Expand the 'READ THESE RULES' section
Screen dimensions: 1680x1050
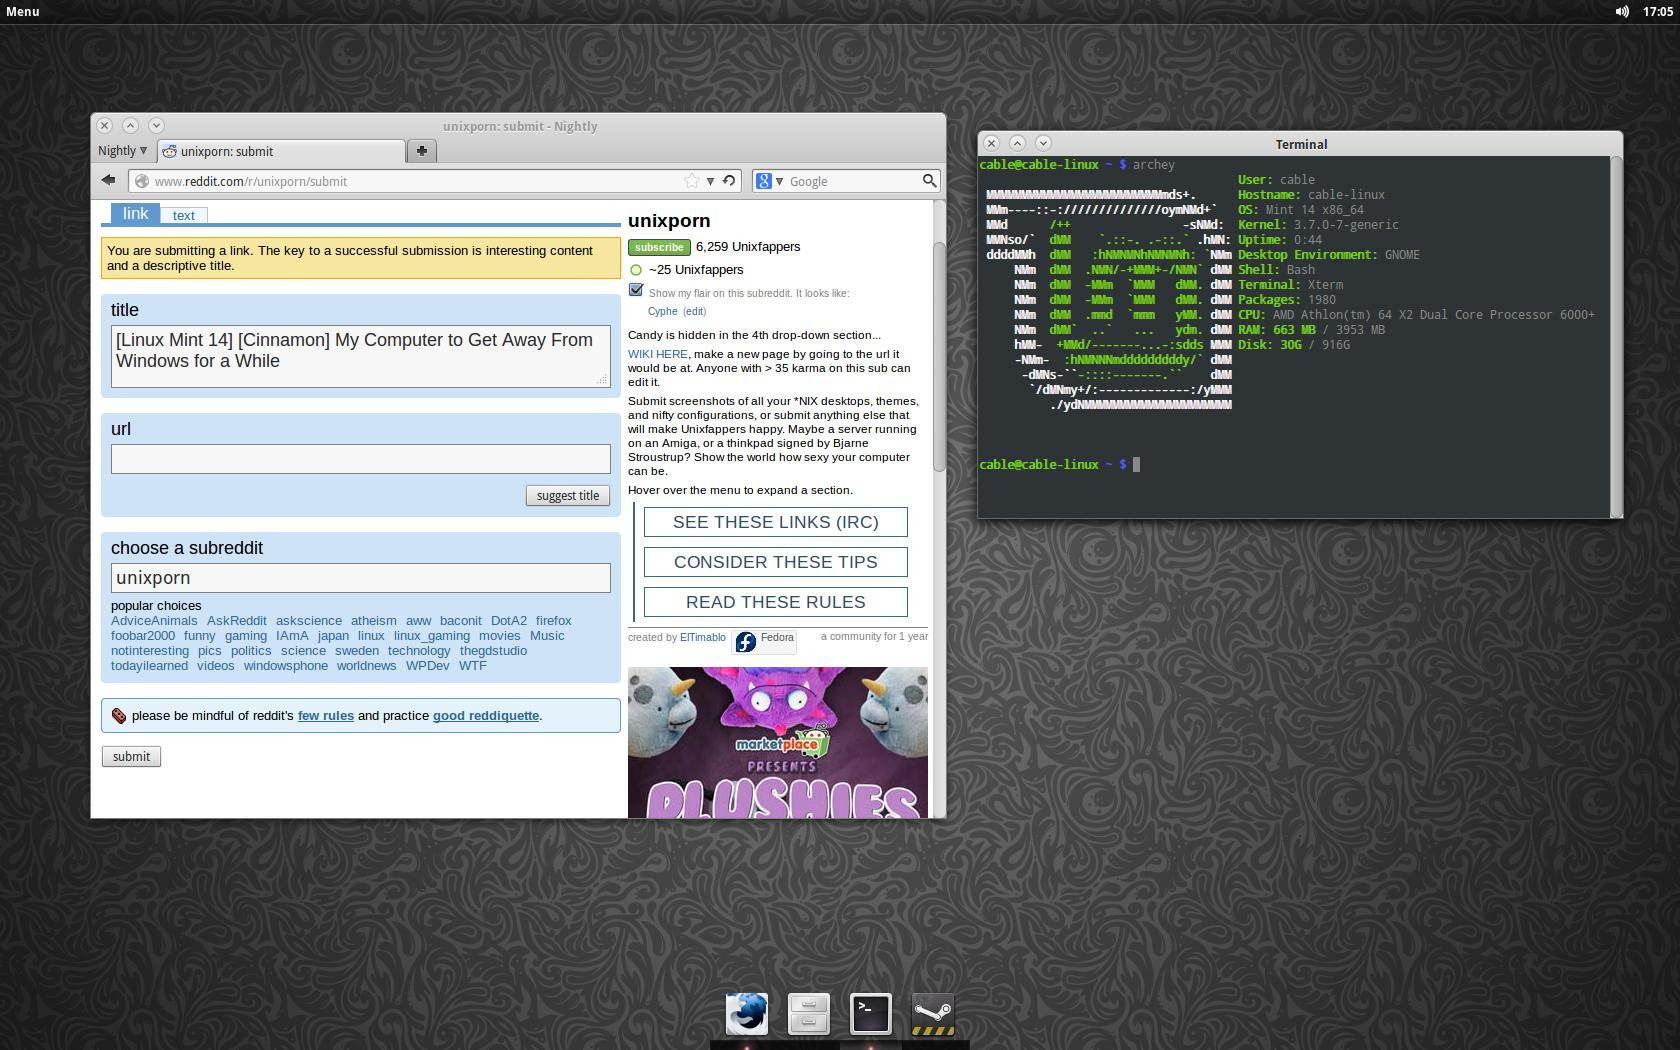(x=775, y=602)
